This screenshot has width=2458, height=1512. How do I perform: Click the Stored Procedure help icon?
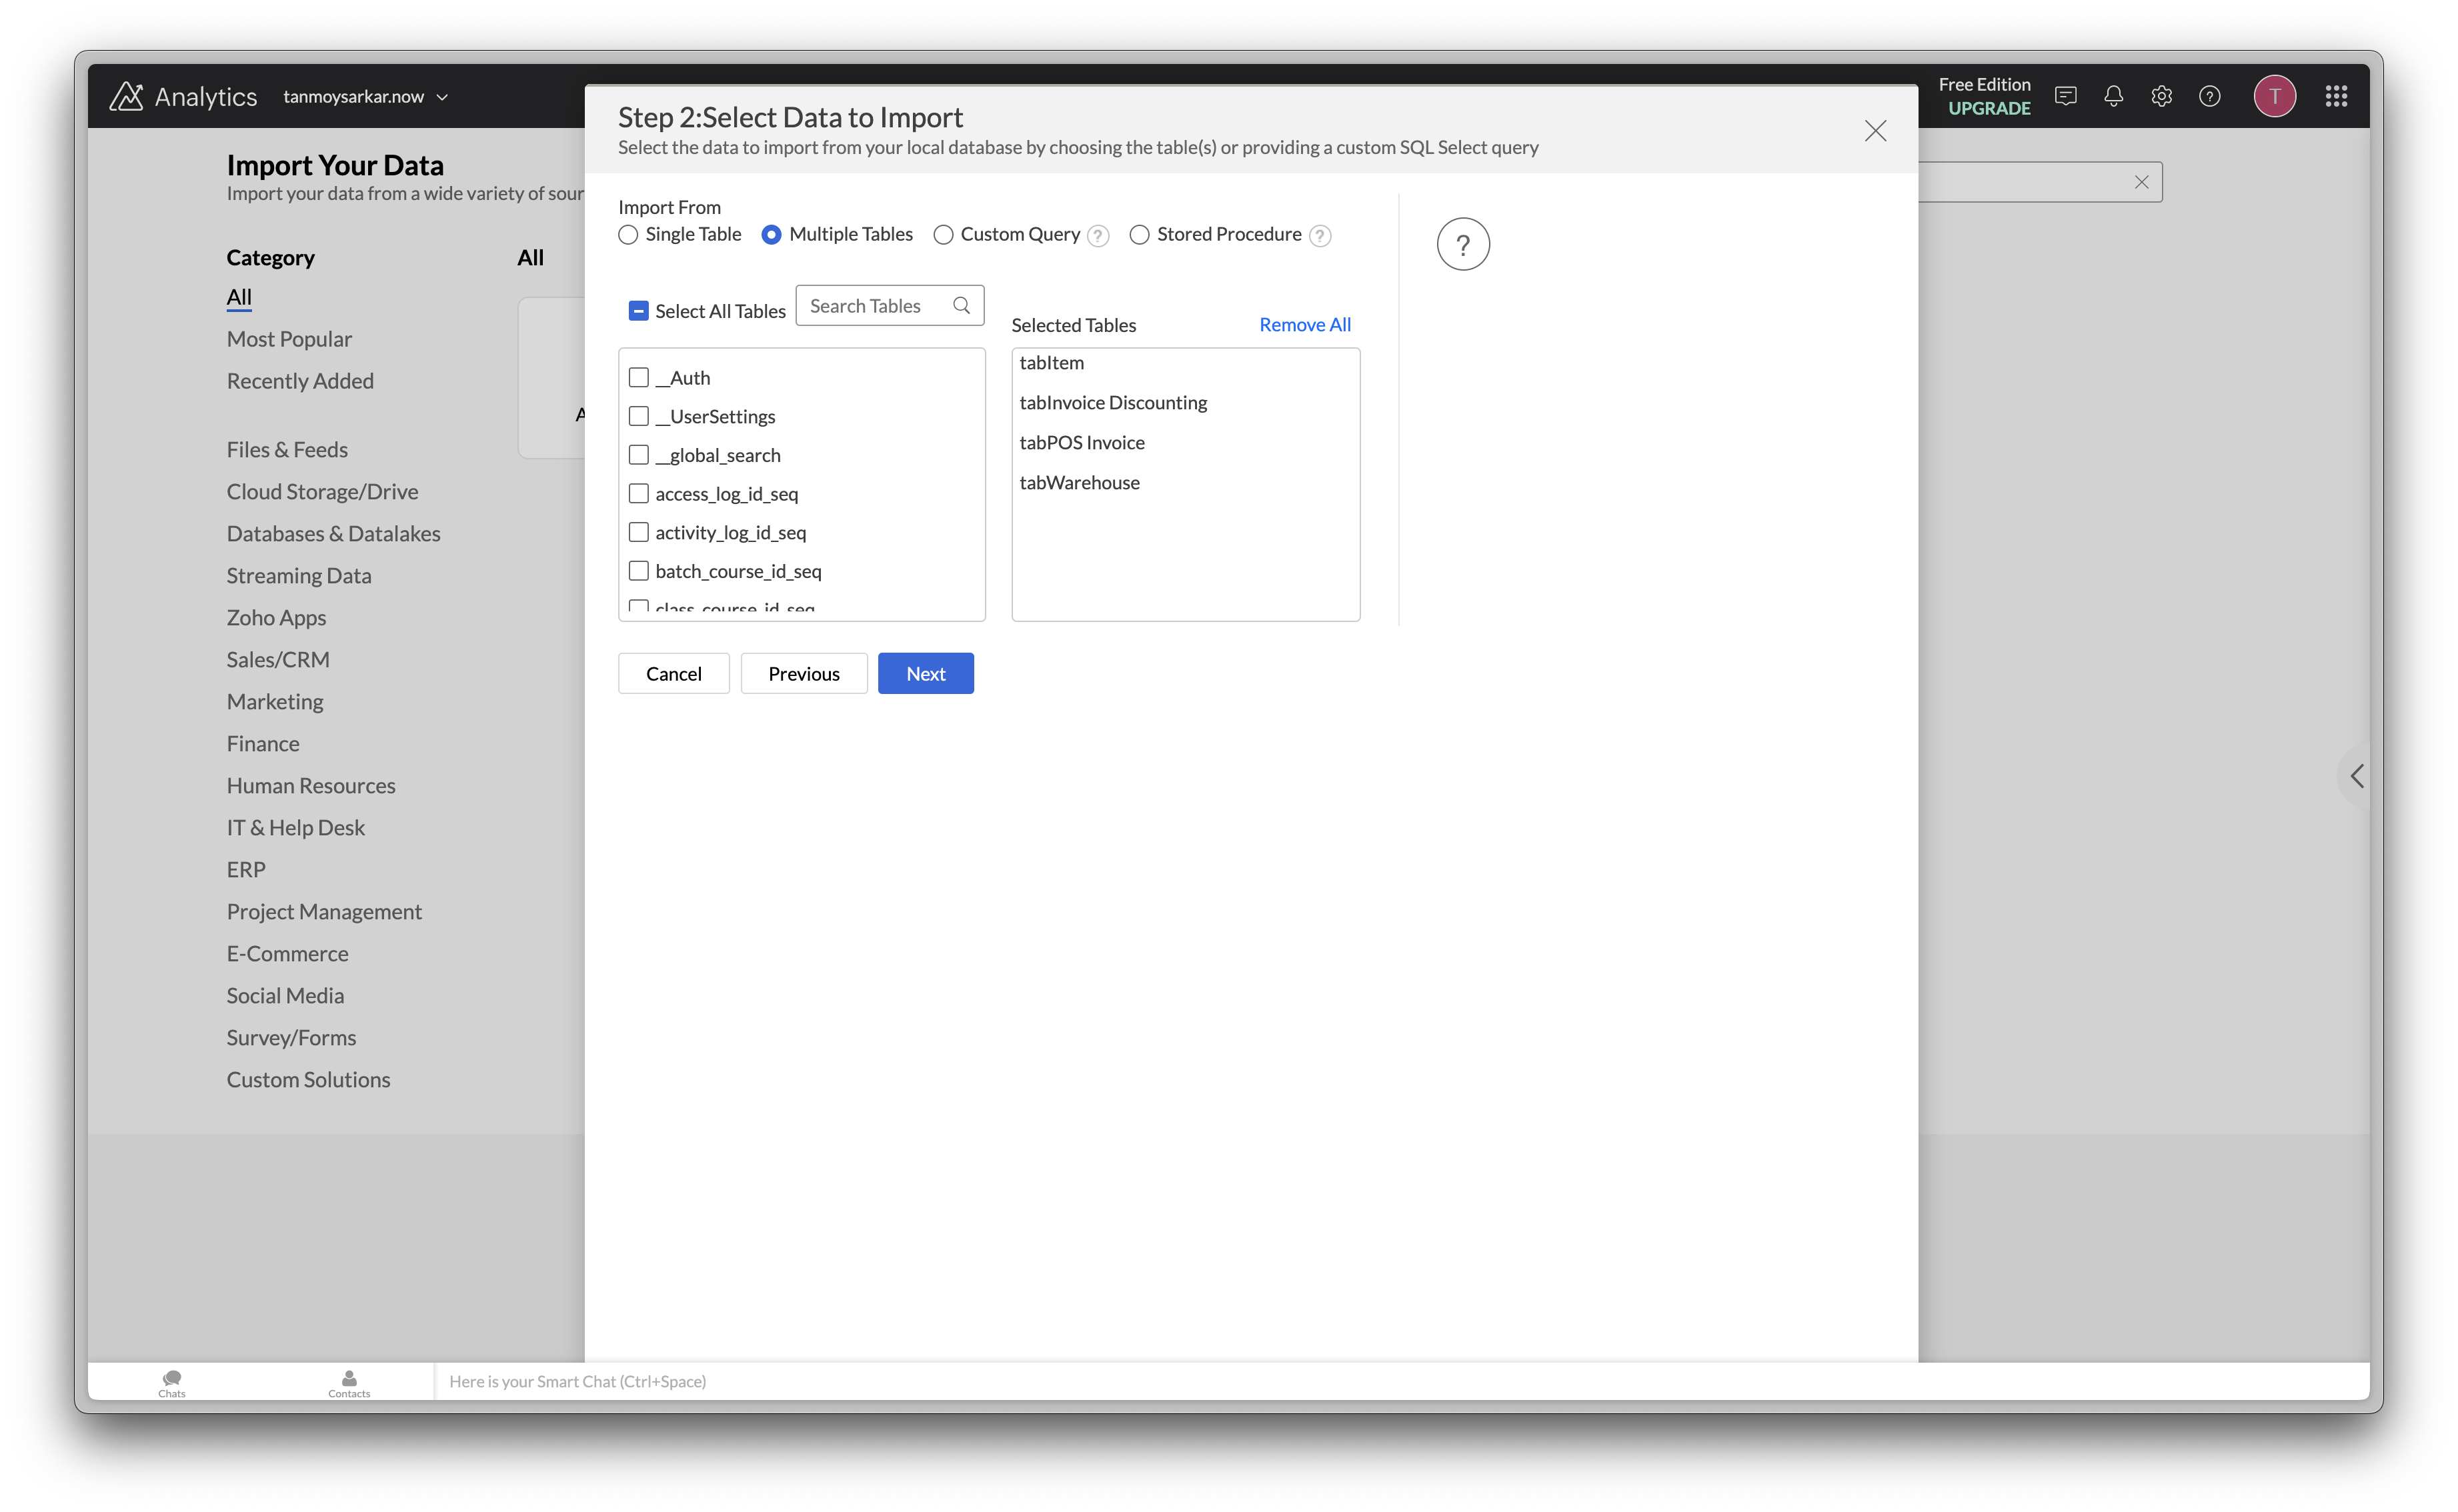tap(1320, 236)
